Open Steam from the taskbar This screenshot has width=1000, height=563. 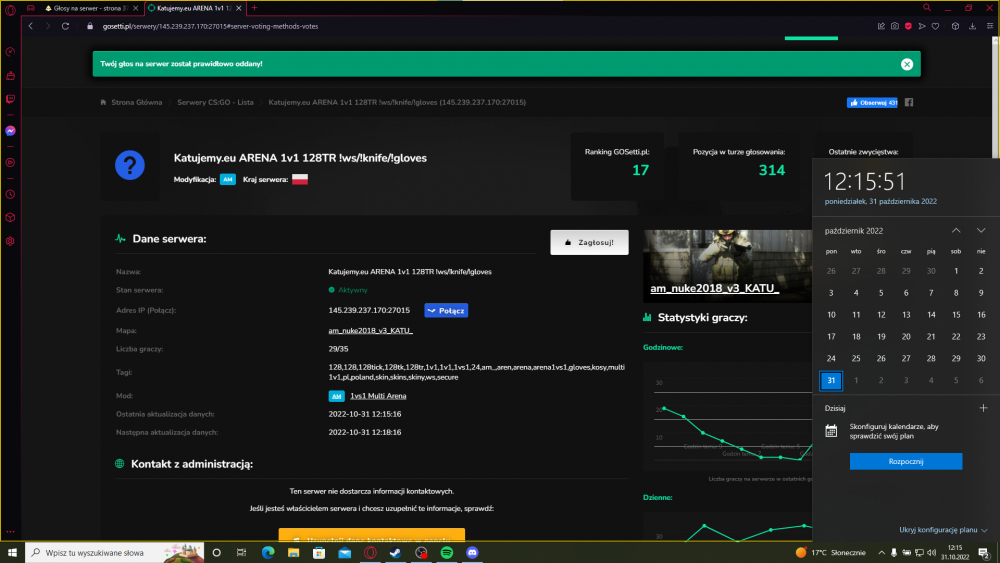point(395,552)
